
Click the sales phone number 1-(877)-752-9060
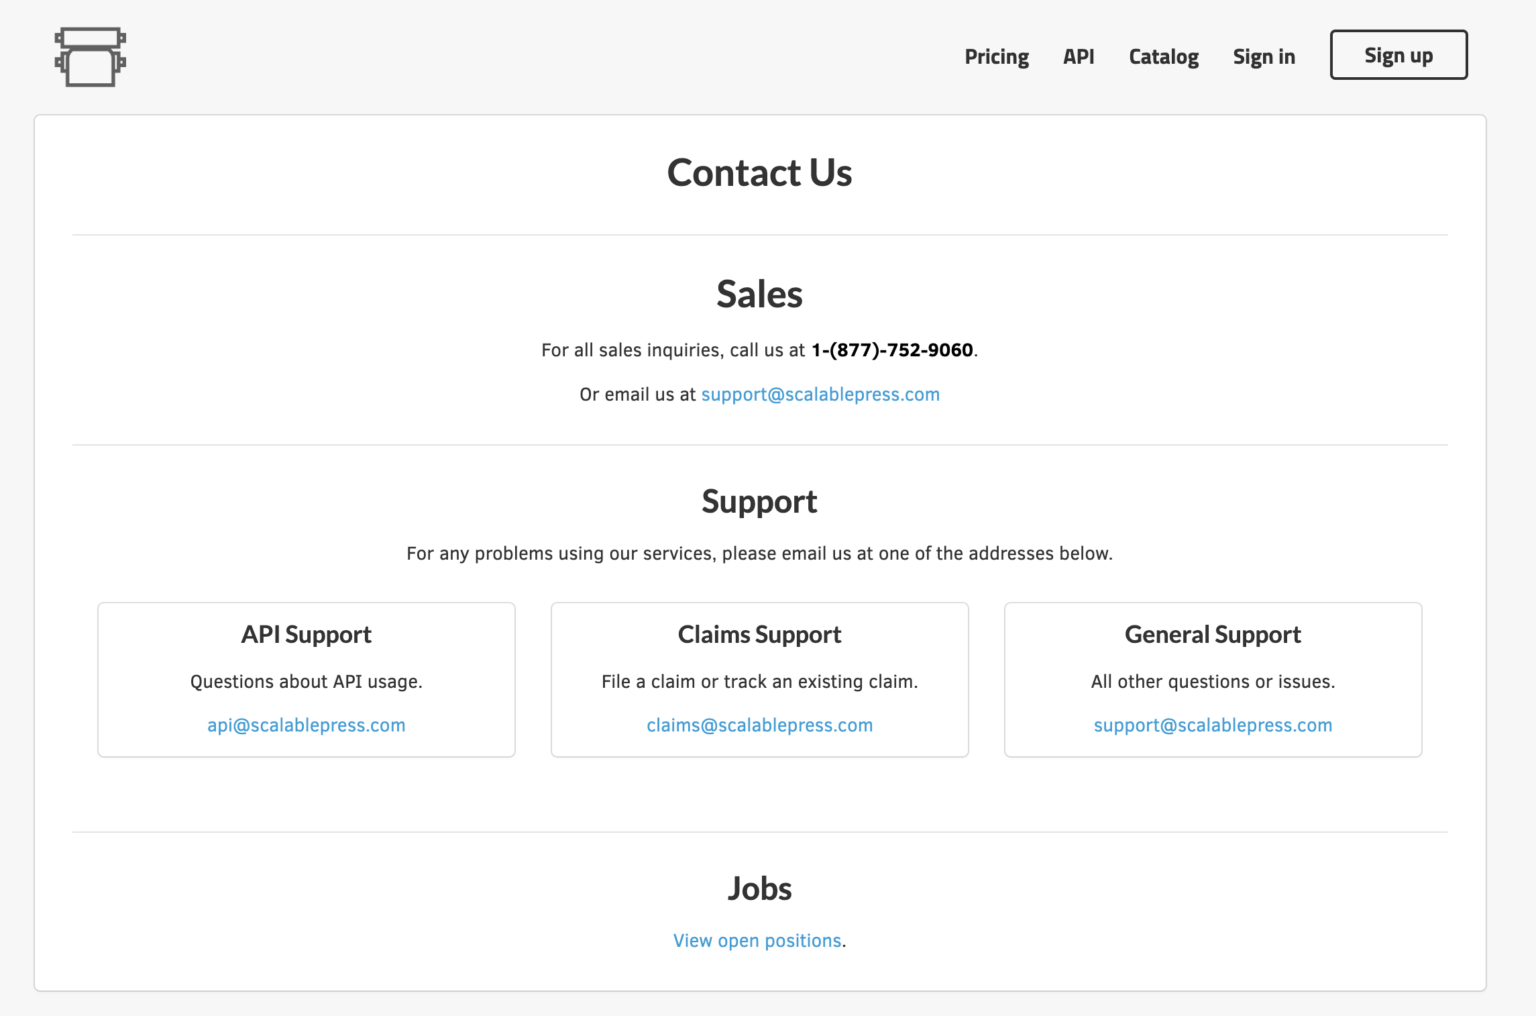click(891, 350)
